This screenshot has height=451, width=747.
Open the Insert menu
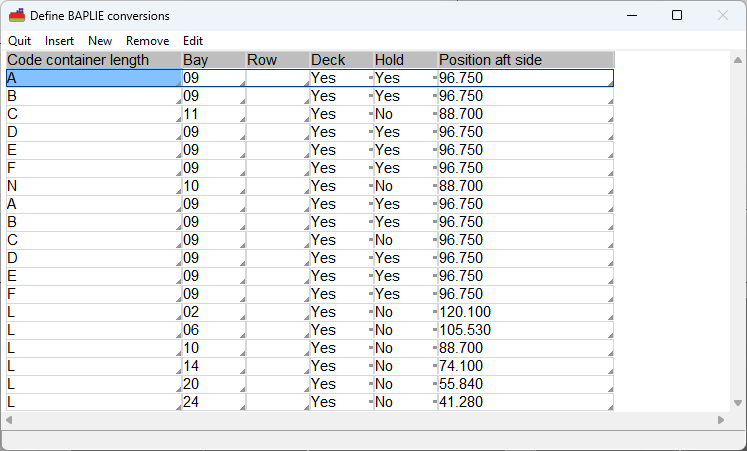[x=60, y=41]
